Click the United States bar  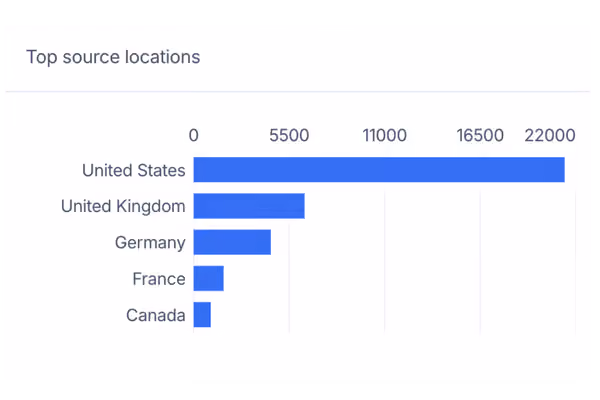pyautogui.click(x=379, y=170)
